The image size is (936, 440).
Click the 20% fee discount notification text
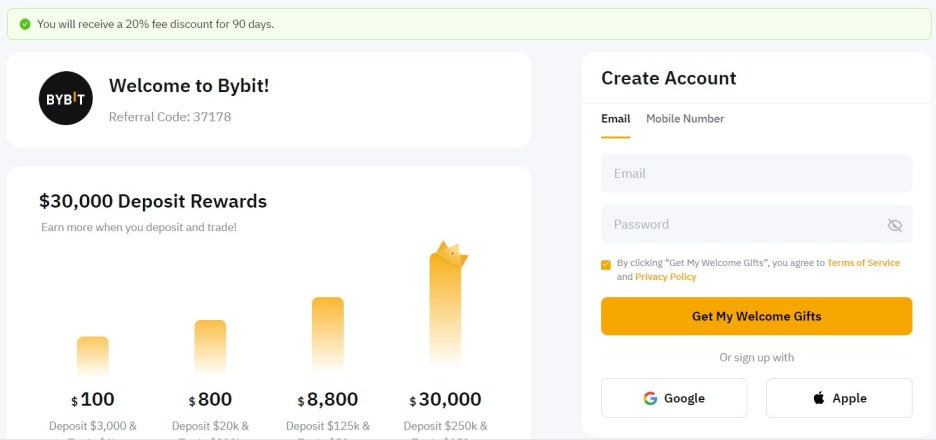tap(155, 24)
